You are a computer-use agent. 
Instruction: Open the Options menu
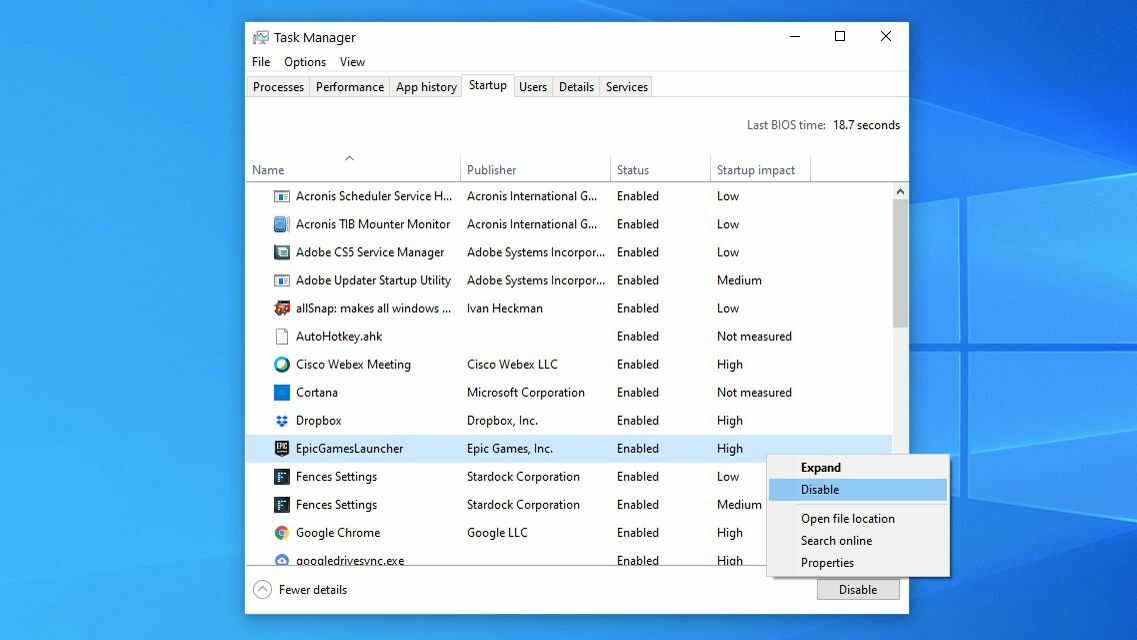click(305, 62)
